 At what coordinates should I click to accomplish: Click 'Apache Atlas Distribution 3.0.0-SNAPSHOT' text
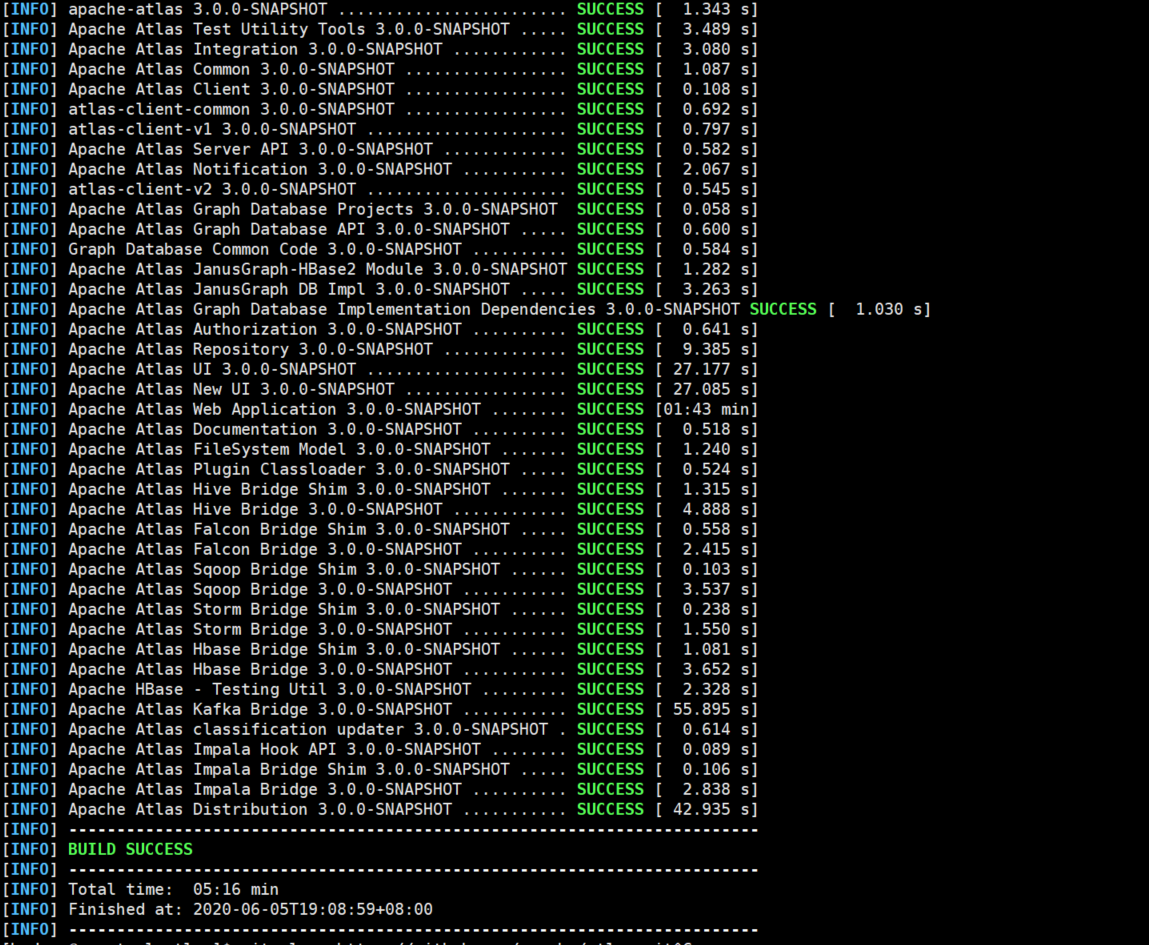[x=260, y=809]
